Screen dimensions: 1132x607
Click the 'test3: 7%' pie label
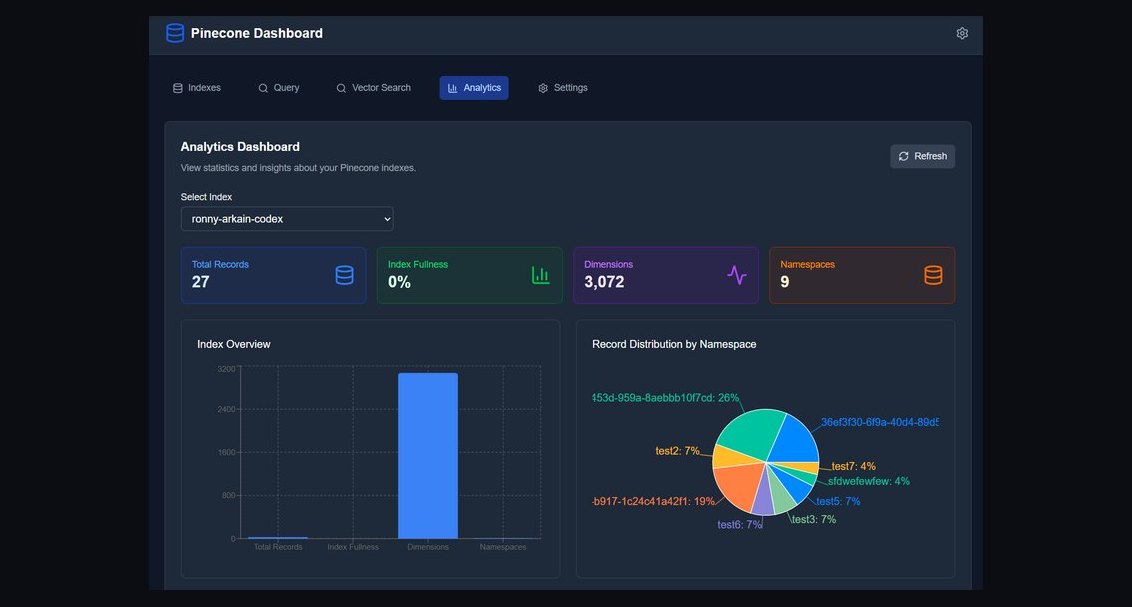point(814,520)
